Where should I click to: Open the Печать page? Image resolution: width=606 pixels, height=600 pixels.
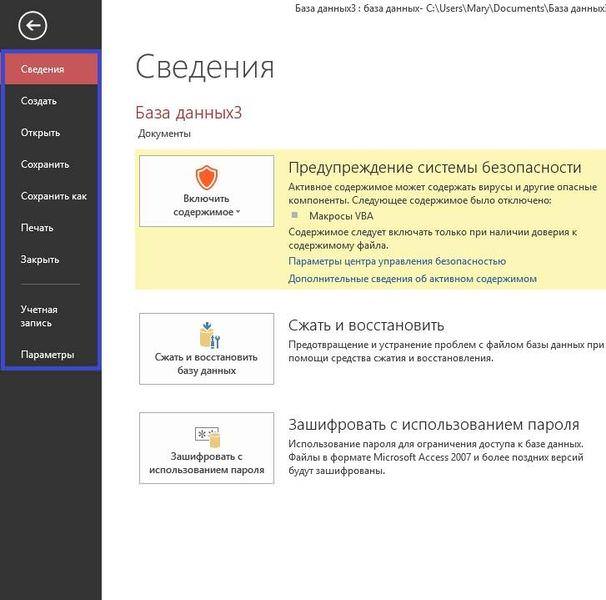37,228
